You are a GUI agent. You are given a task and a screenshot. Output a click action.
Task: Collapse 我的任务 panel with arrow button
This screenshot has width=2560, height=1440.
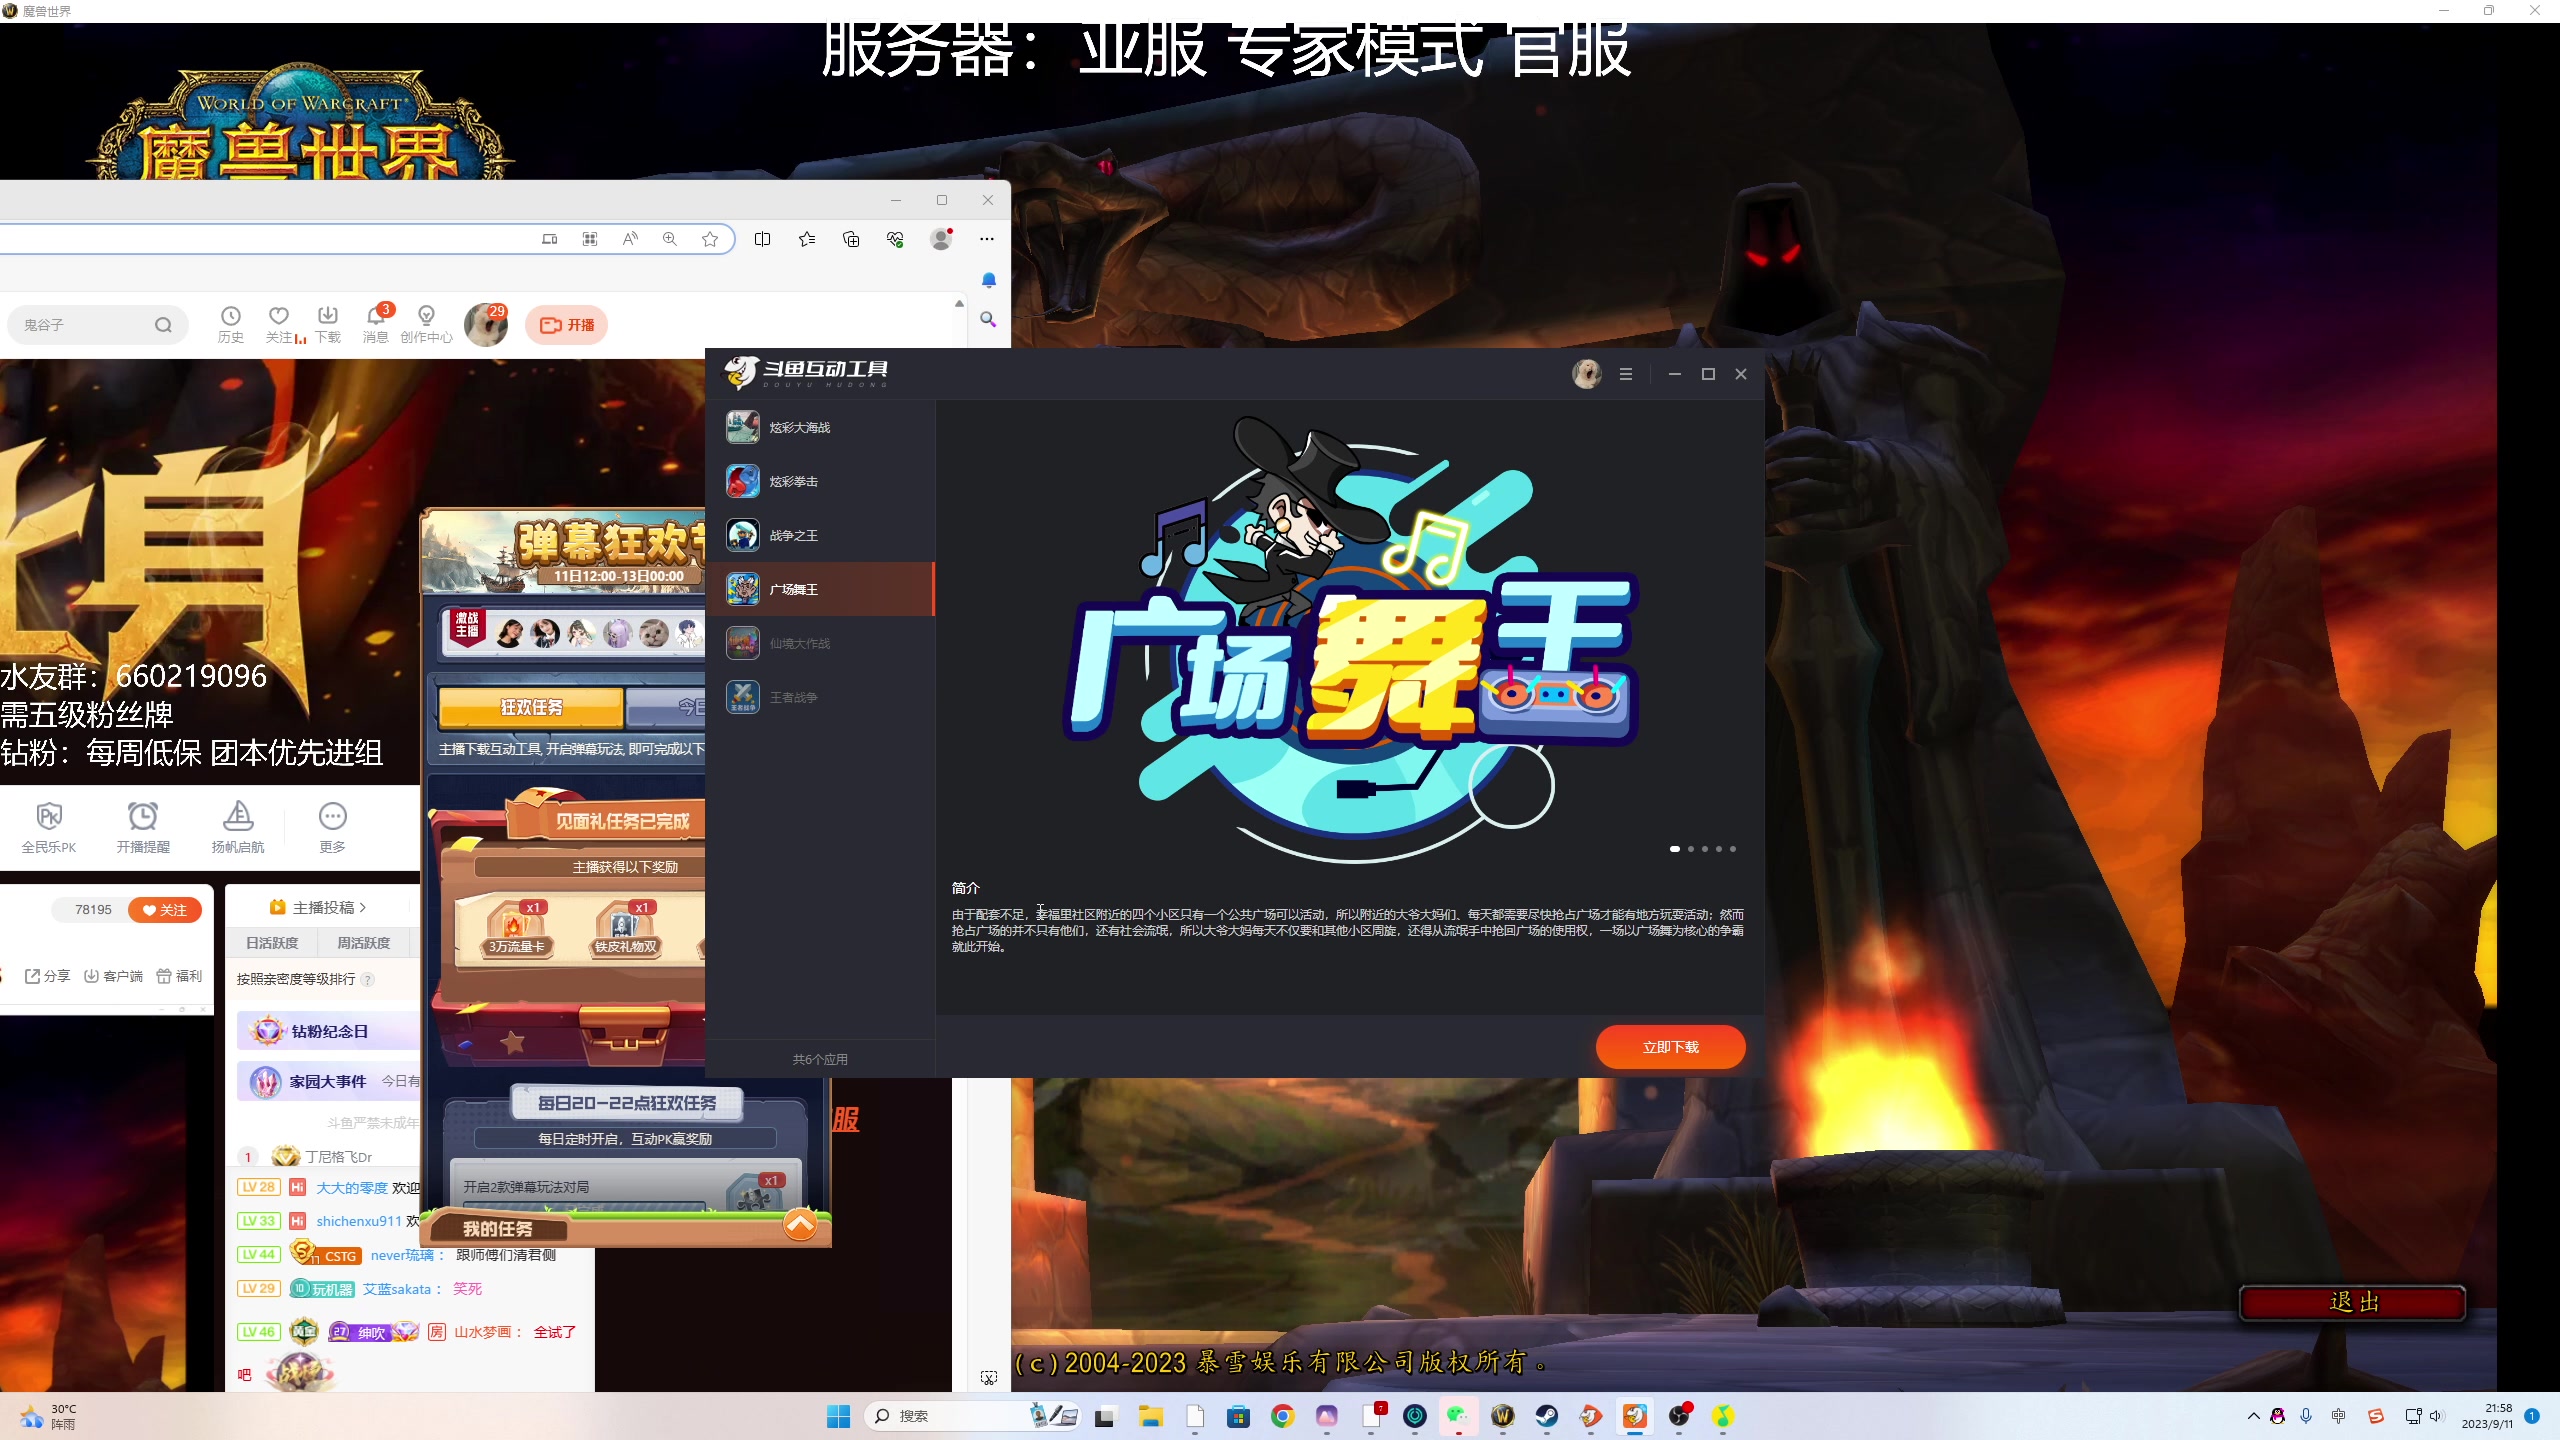[800, 1224]
